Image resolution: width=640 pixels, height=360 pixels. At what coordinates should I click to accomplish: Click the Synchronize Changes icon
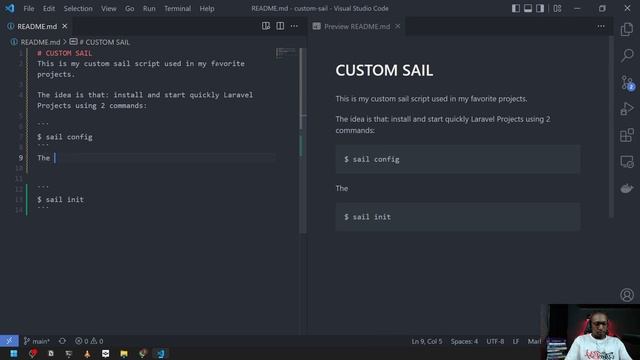(62, 341)
